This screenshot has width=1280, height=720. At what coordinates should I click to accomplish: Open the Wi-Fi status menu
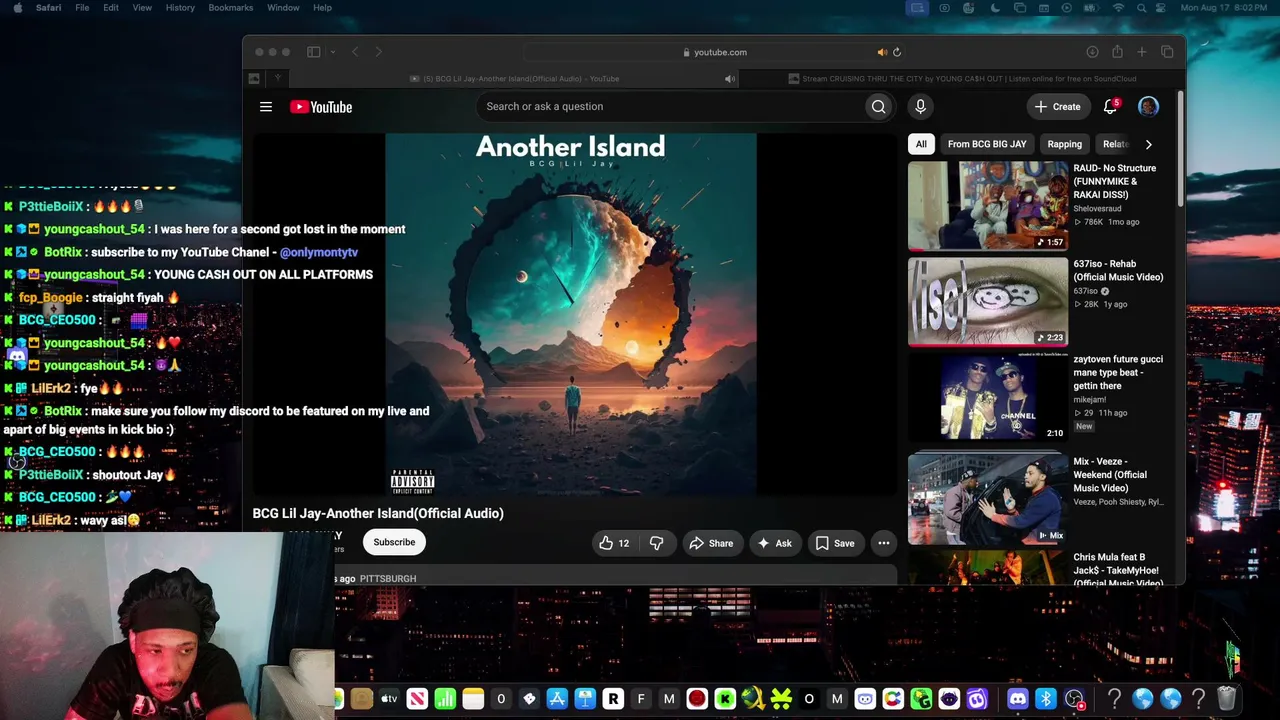point(1118,8)
